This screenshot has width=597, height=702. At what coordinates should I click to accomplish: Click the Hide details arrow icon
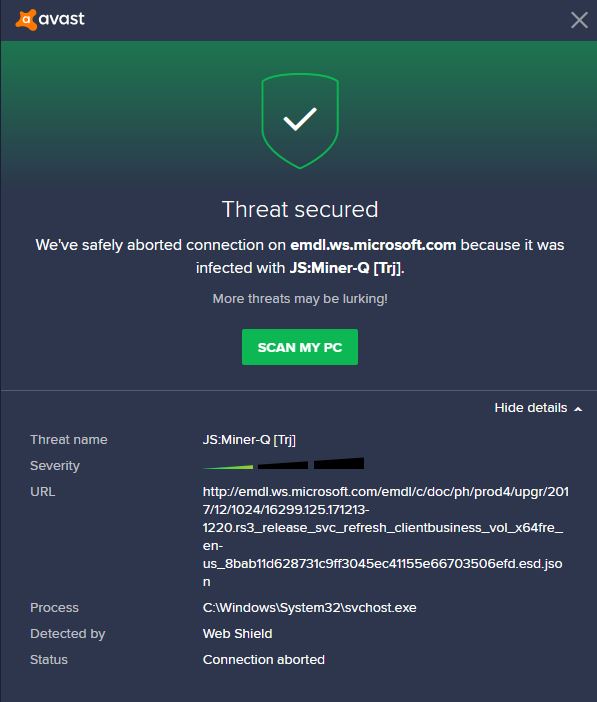click(578, 409)
